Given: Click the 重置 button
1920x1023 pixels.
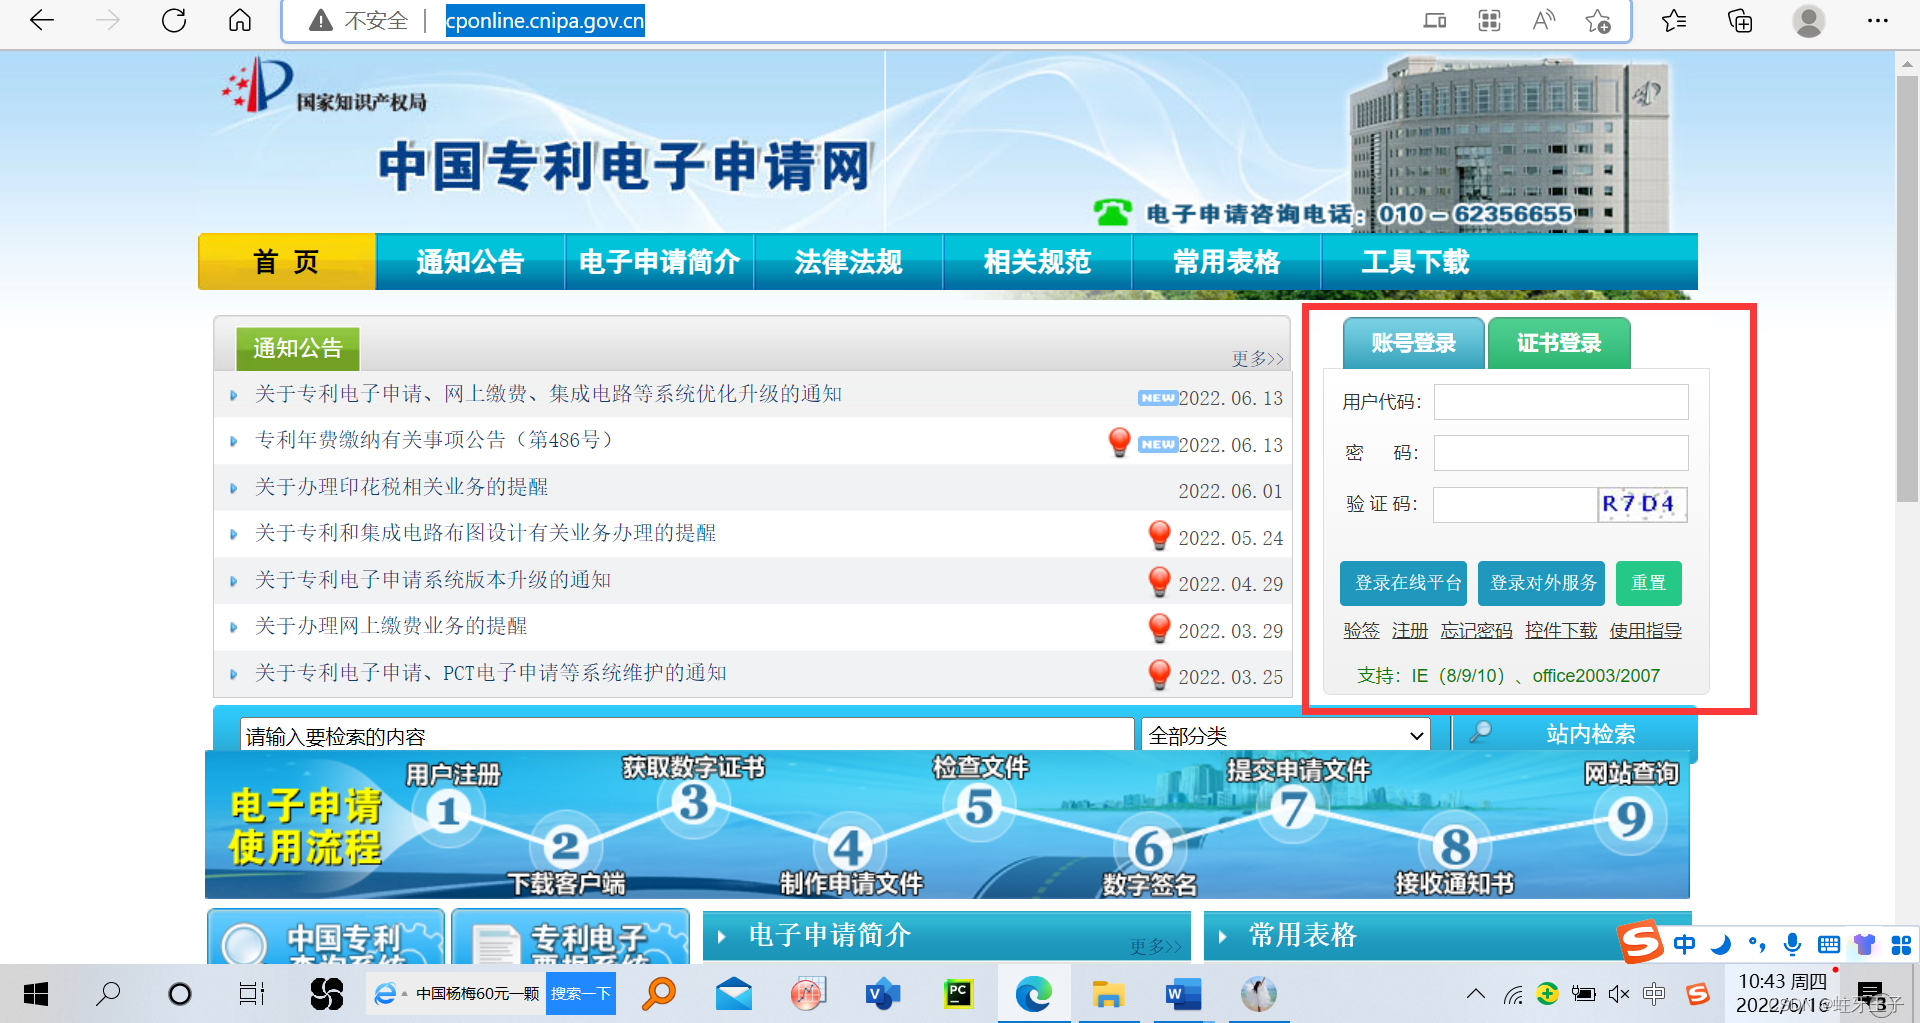Looking at the screenshot, I should coord(1649,583).
